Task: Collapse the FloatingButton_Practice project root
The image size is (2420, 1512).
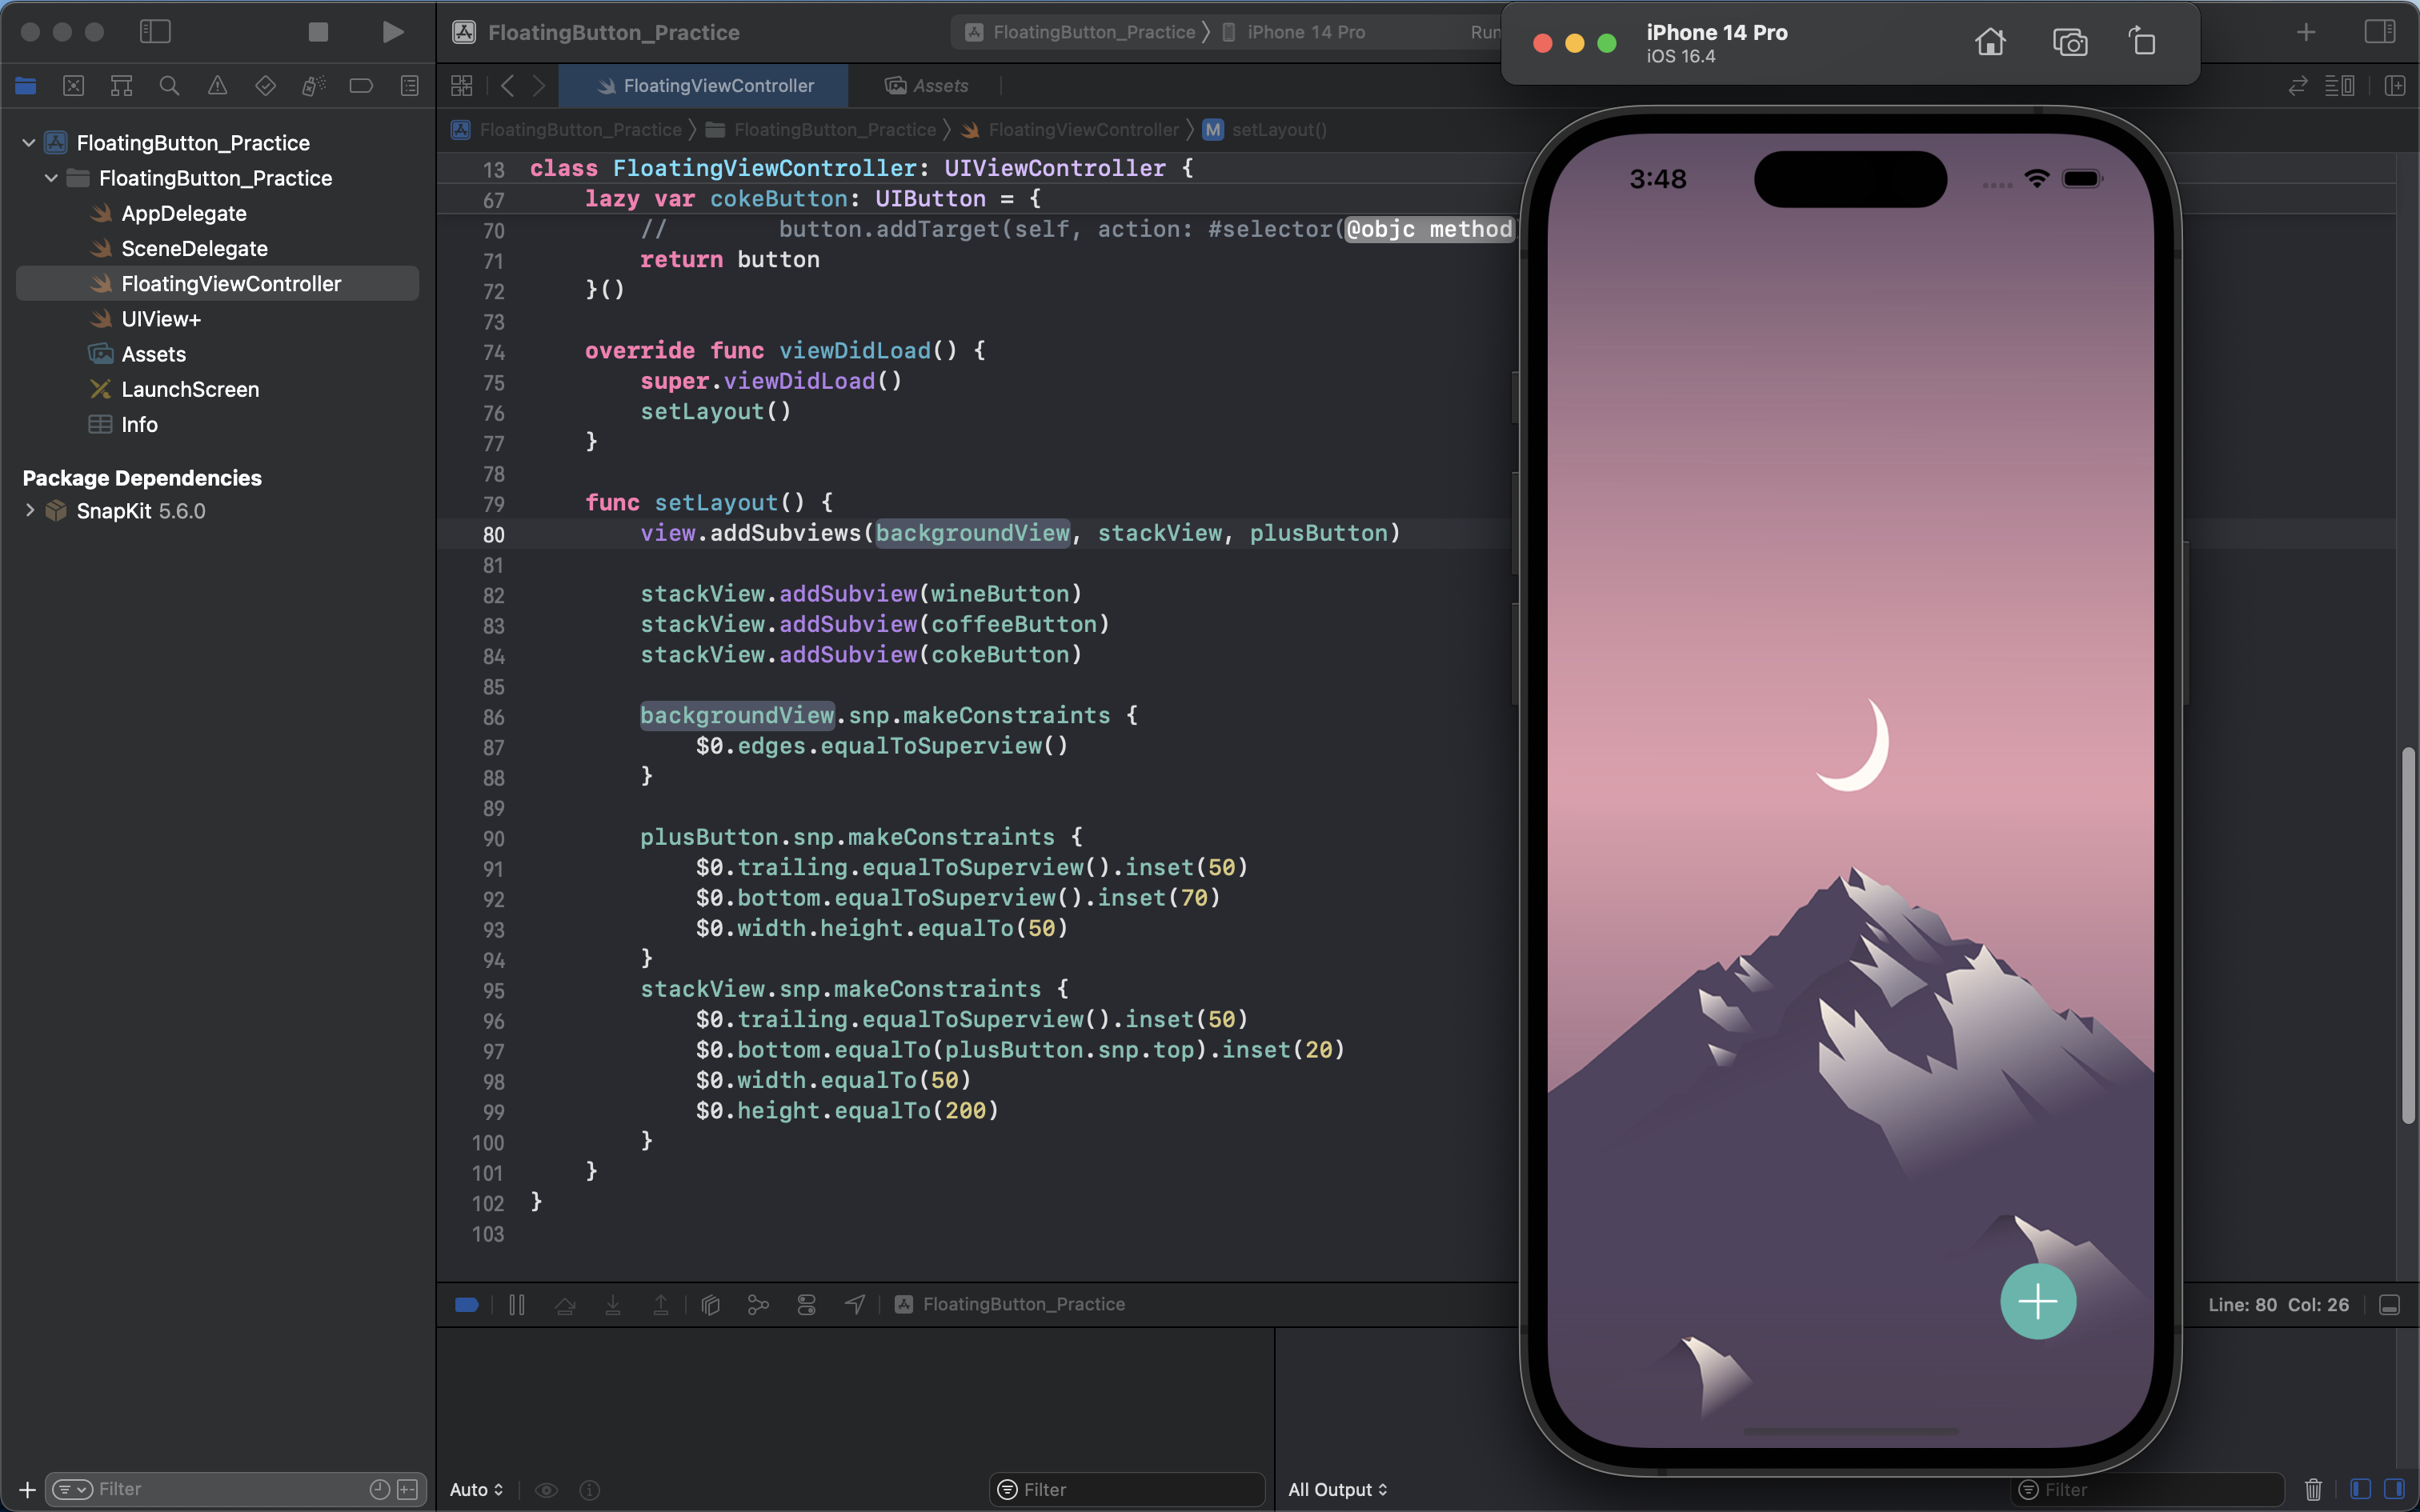Action: [x=29, y=143]
